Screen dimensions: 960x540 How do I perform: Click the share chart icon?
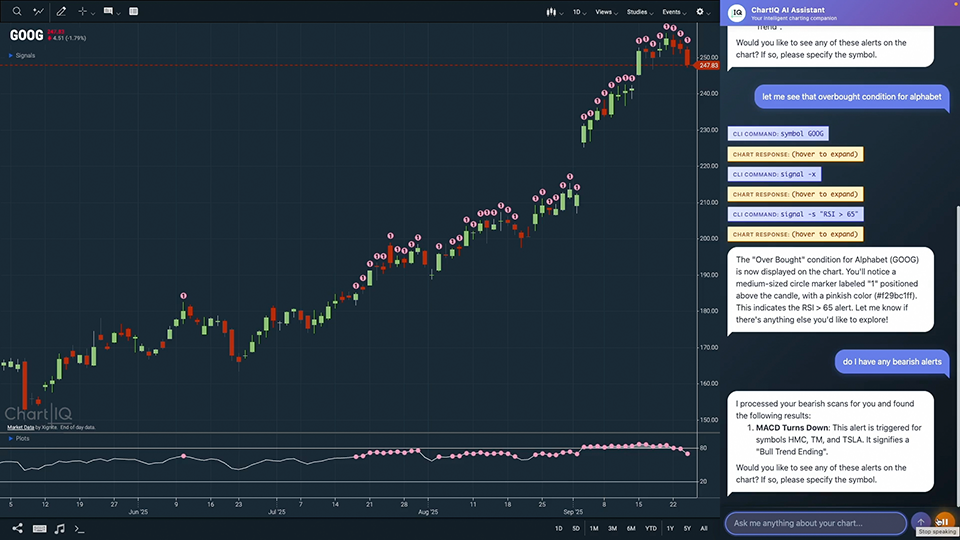coord(17,528)
